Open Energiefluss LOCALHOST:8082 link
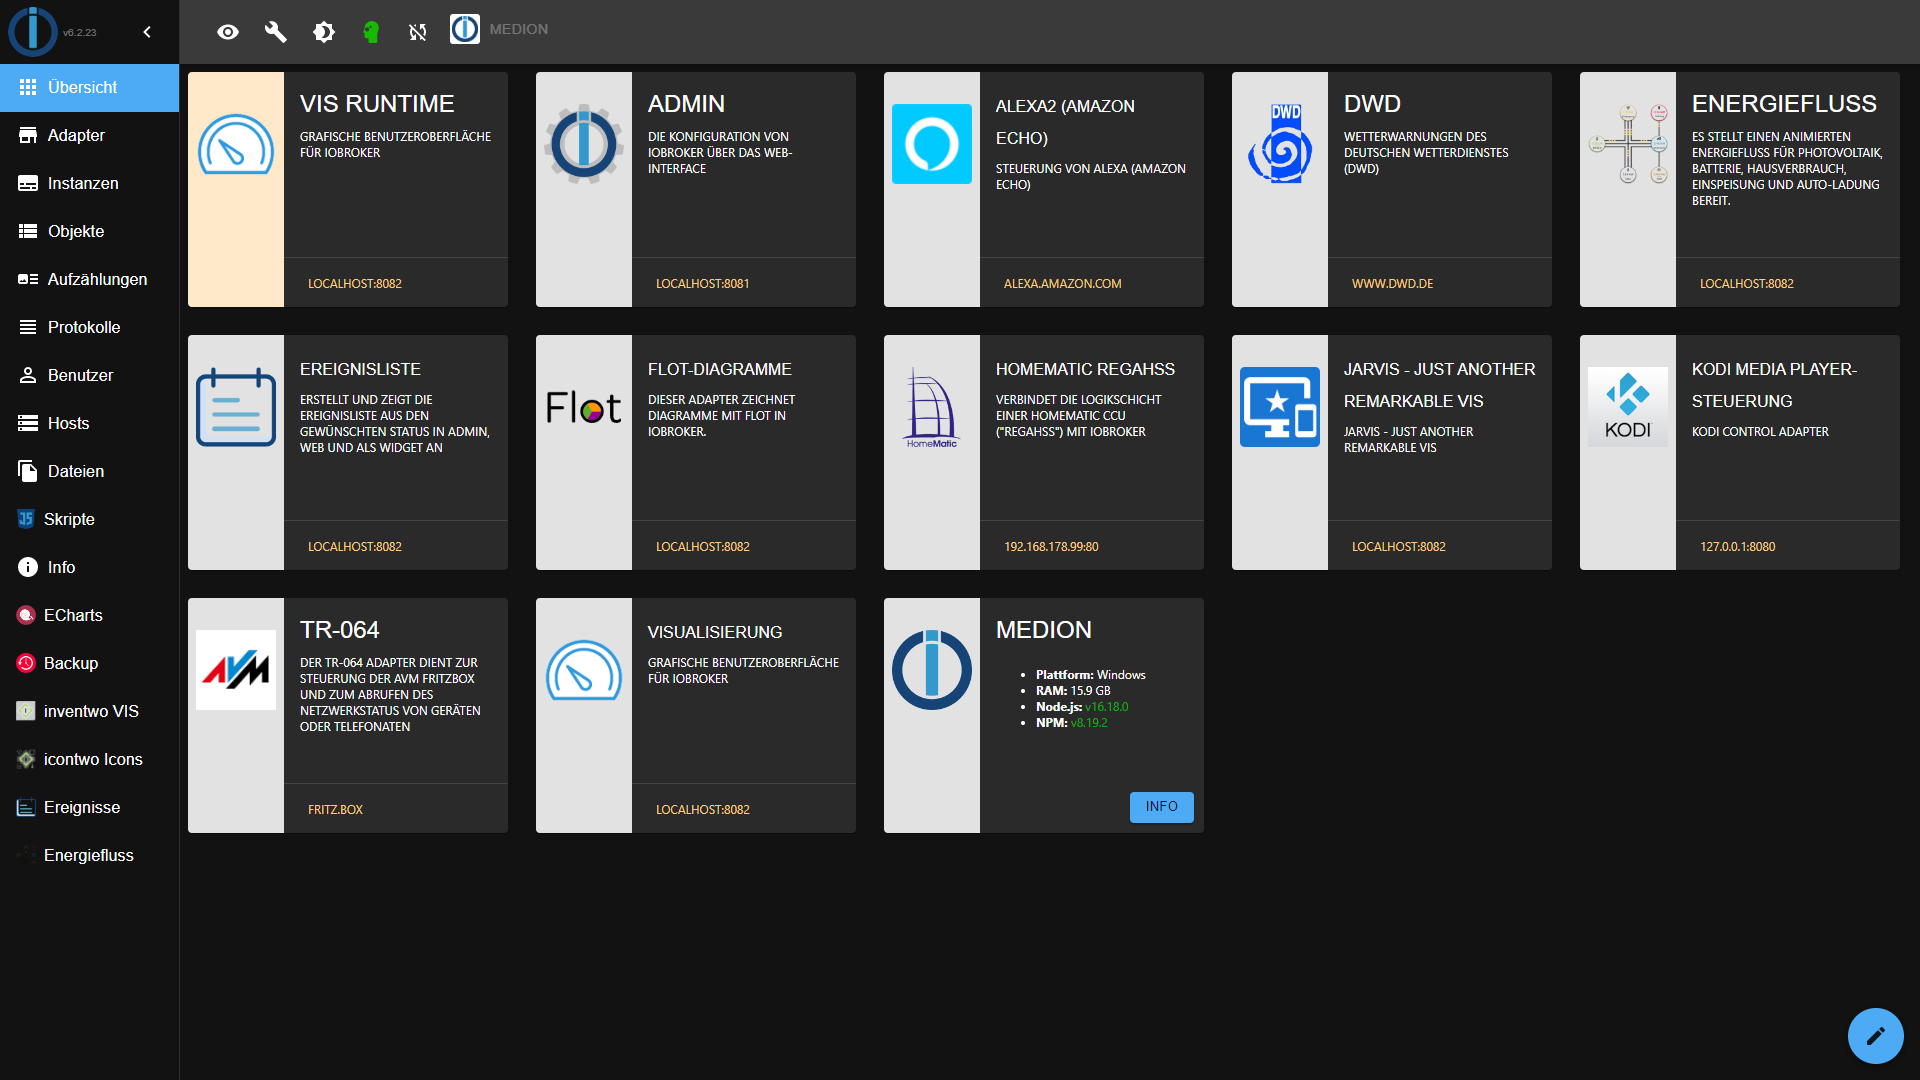Image resolution: width=1920 pixels, height=1080 pixels. 1747,284
